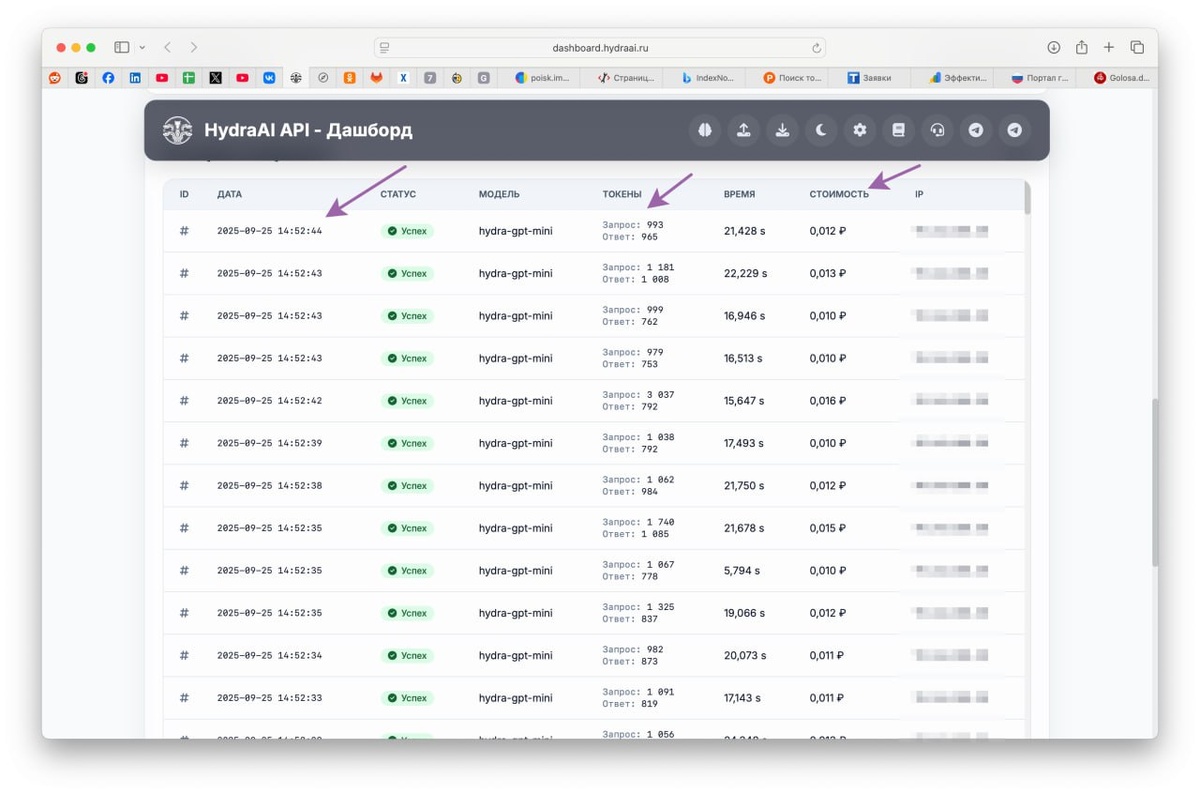The image size is (1200, 794).
Task: Open the GitLab fox pinned tab
Action: 376,77
